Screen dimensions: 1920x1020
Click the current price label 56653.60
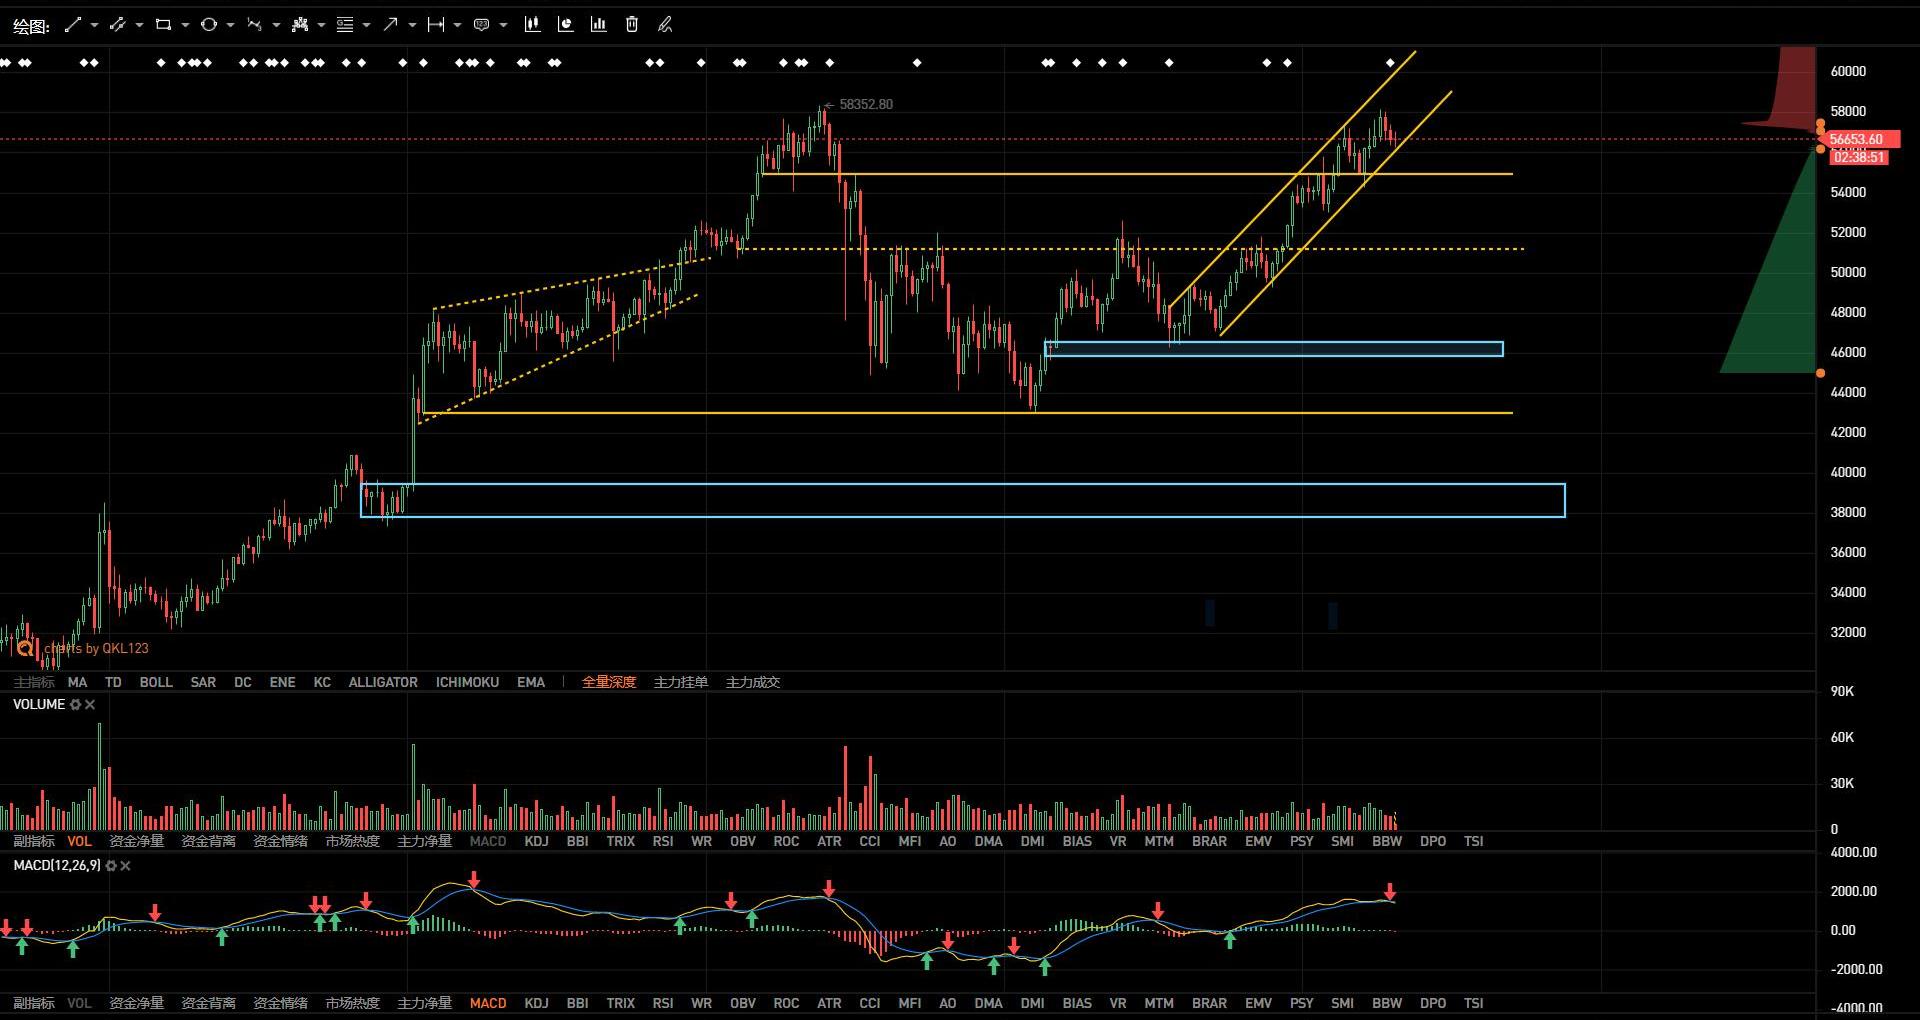[1856, 139]
